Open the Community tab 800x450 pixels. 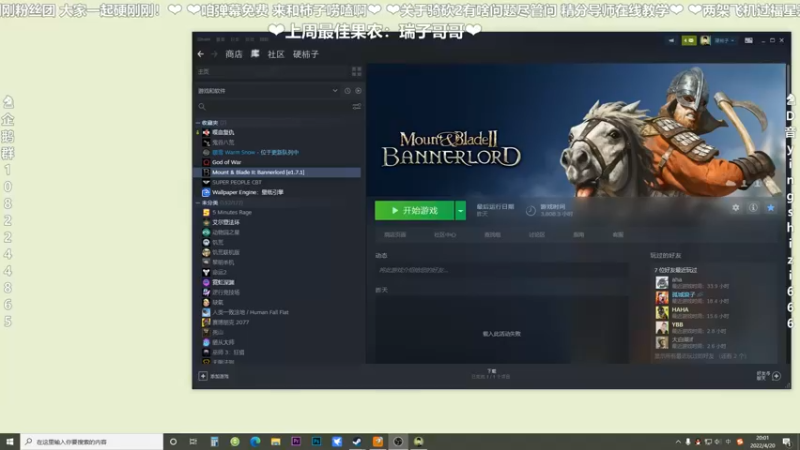point(276,54)
